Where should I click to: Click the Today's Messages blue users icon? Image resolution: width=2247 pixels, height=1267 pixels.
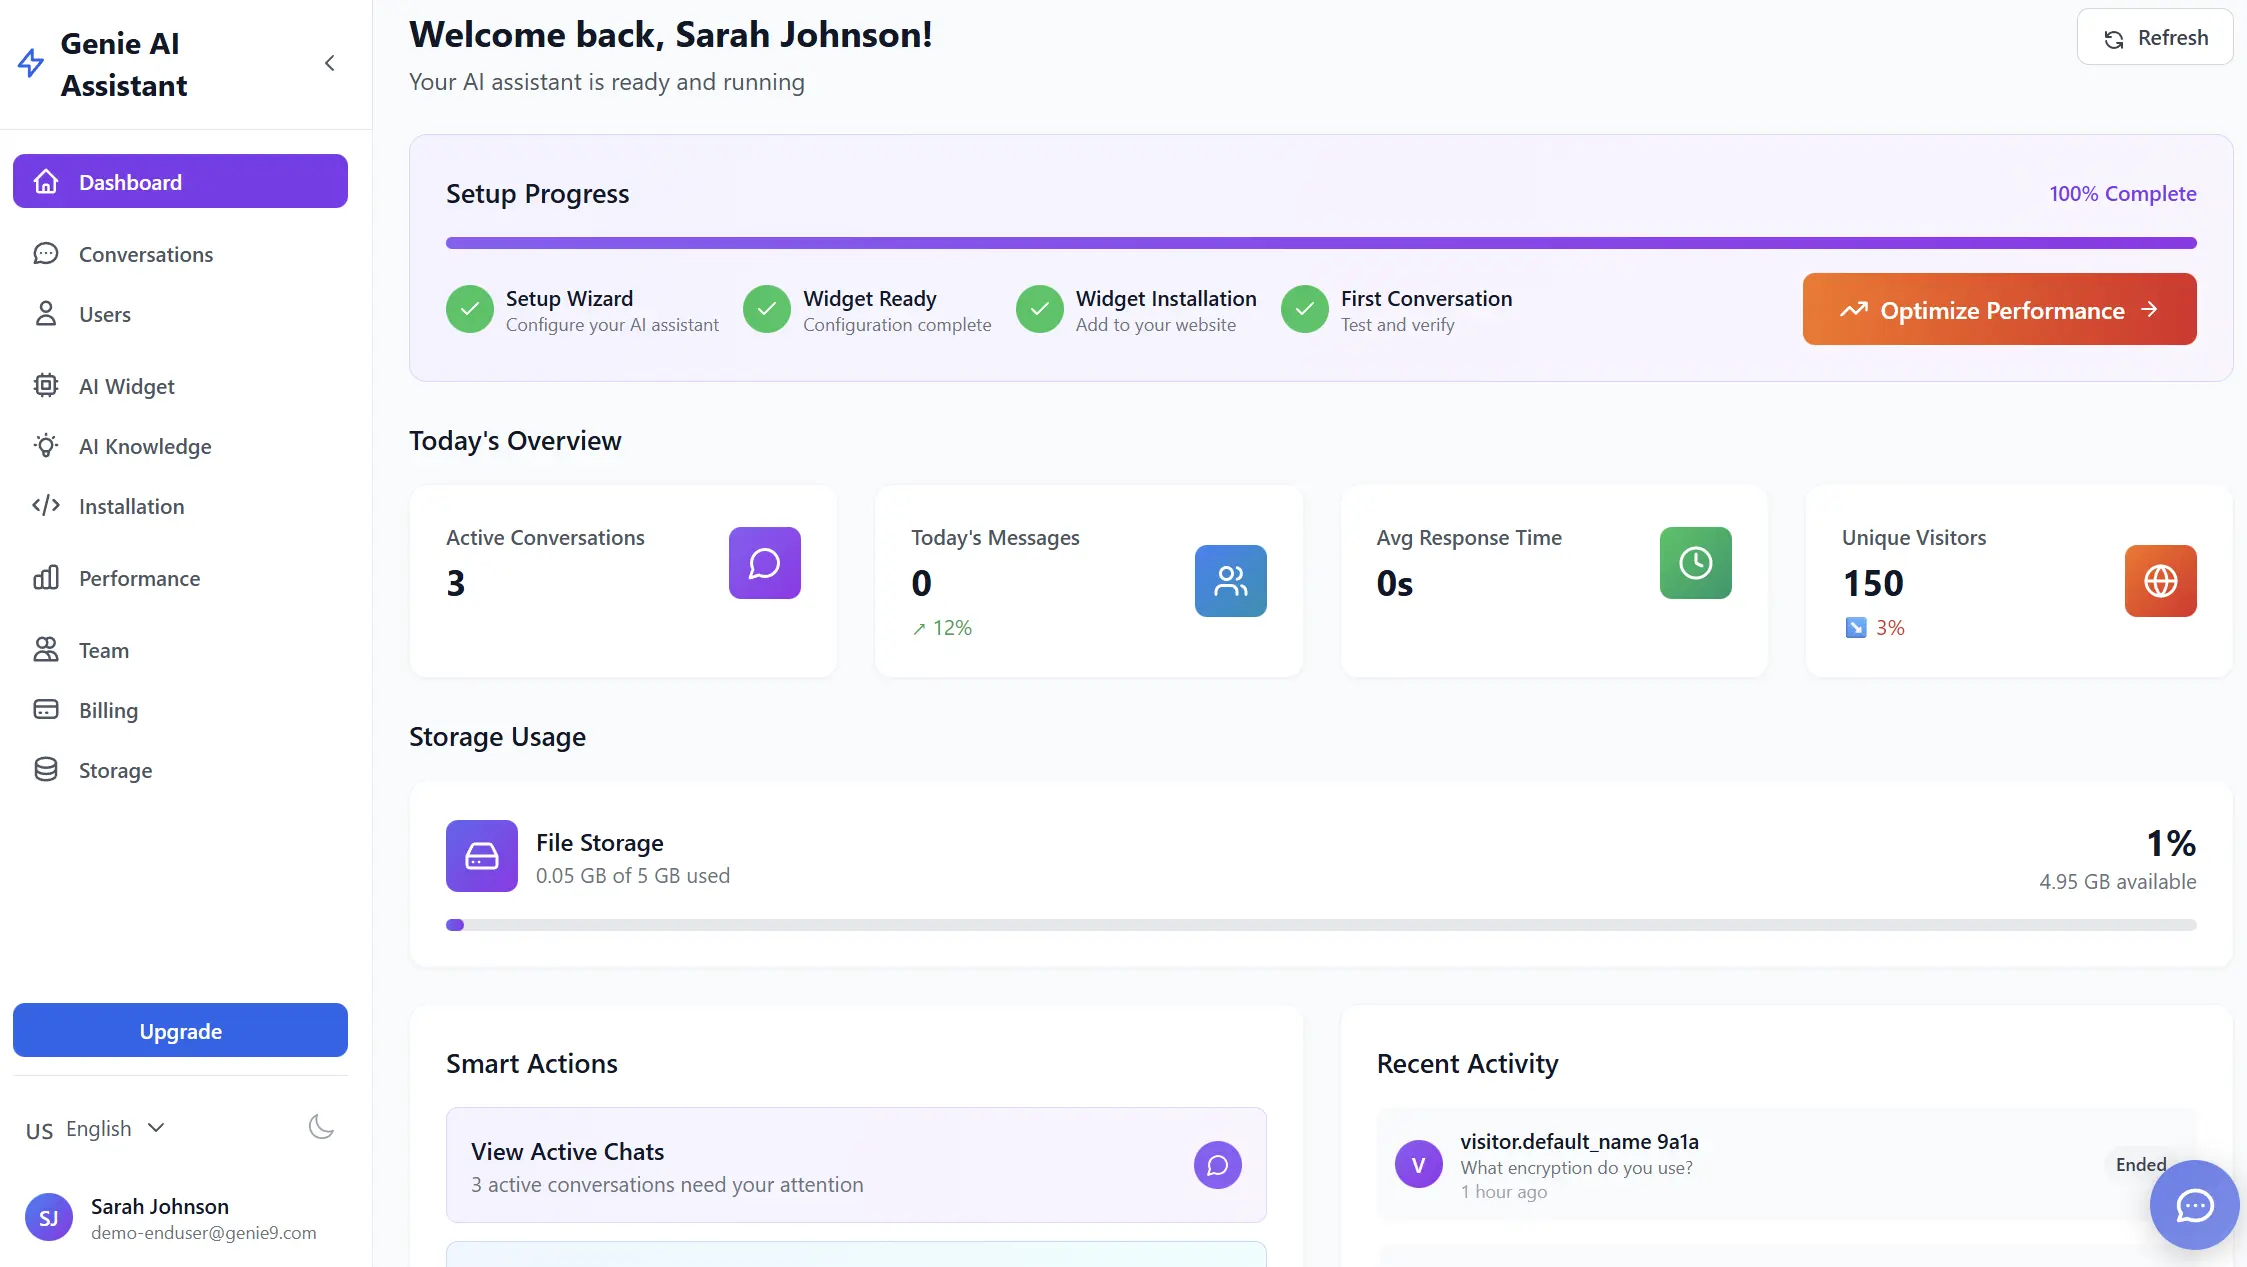click(1231, 581)
